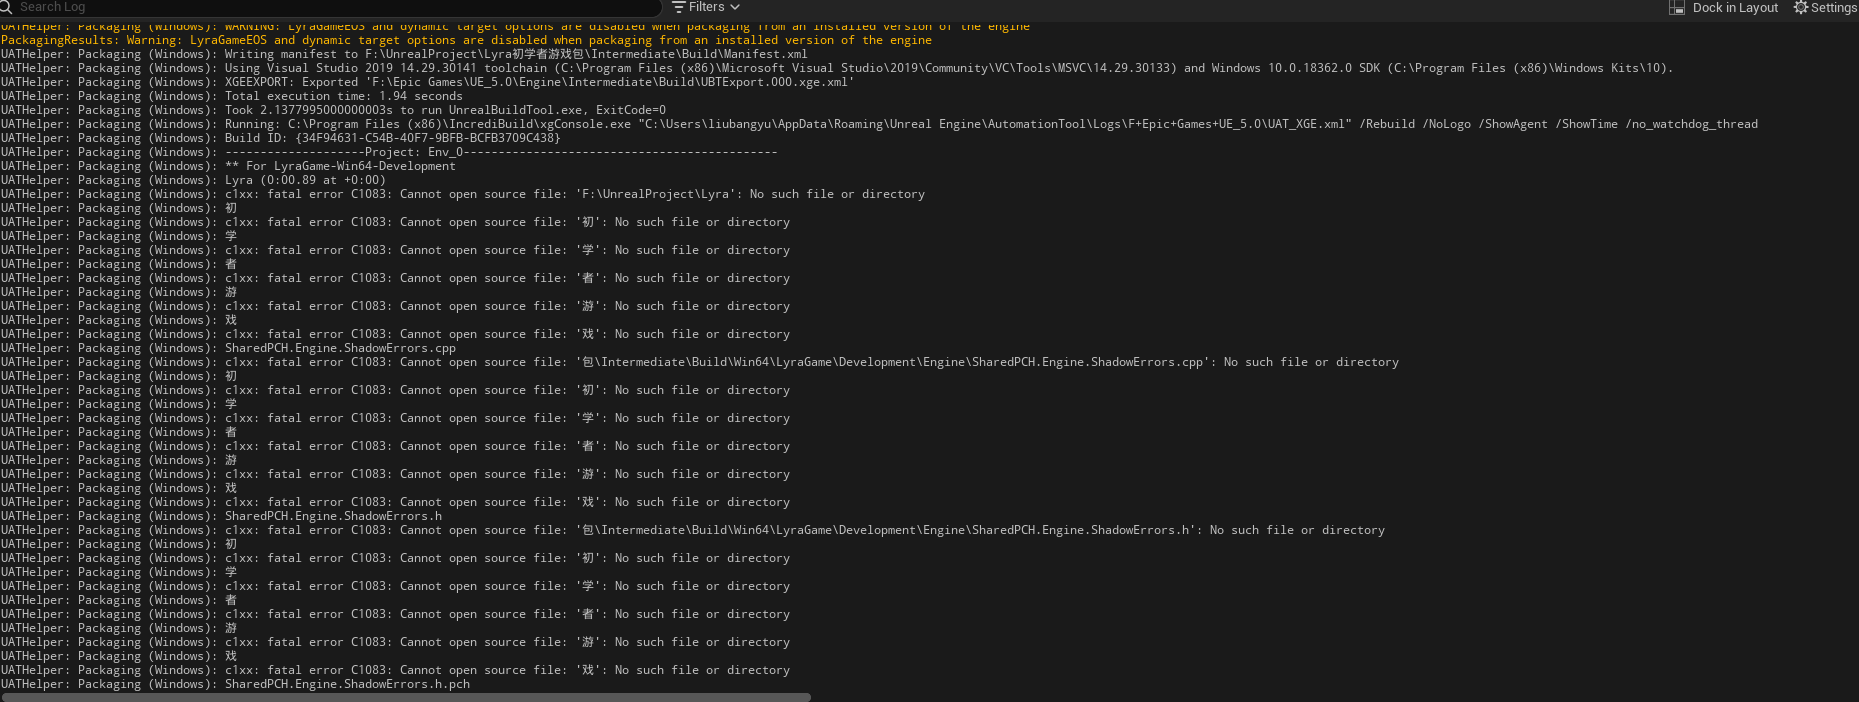
Task: Select the '** For LyraGame-Win64-Development' line
Action: (228, 166)
